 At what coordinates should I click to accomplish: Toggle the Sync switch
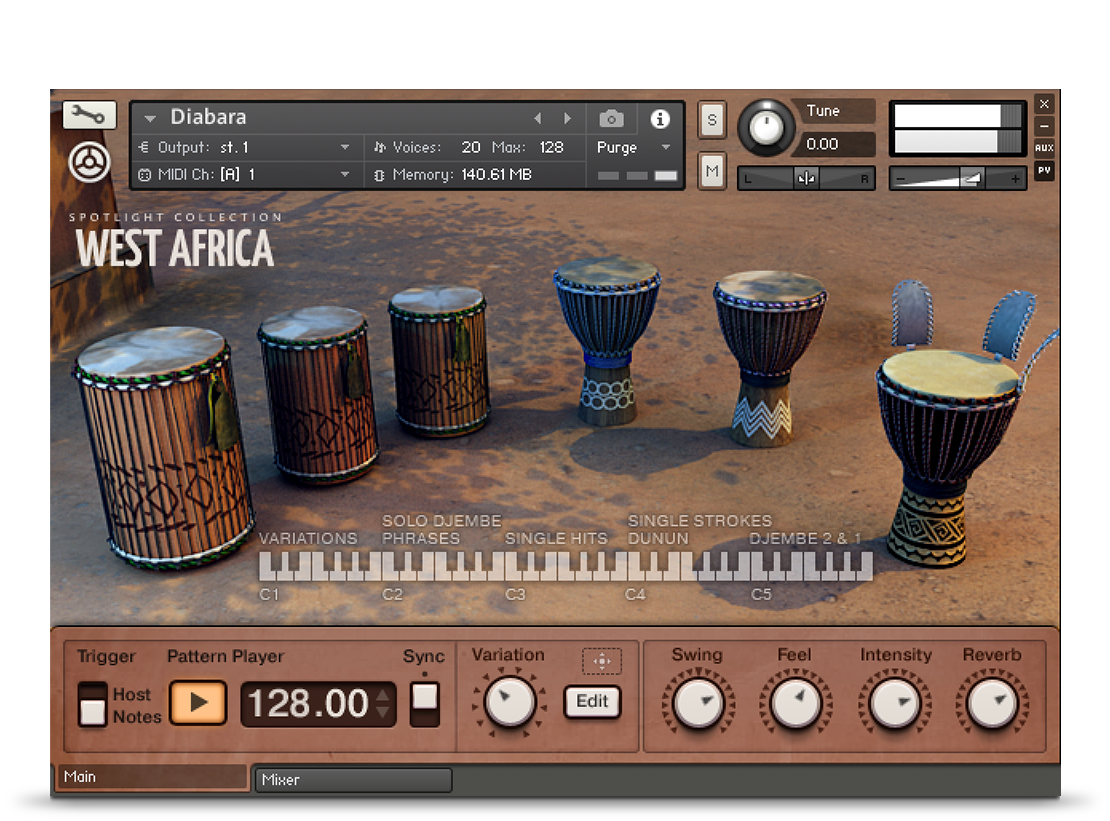pos(425,704)
